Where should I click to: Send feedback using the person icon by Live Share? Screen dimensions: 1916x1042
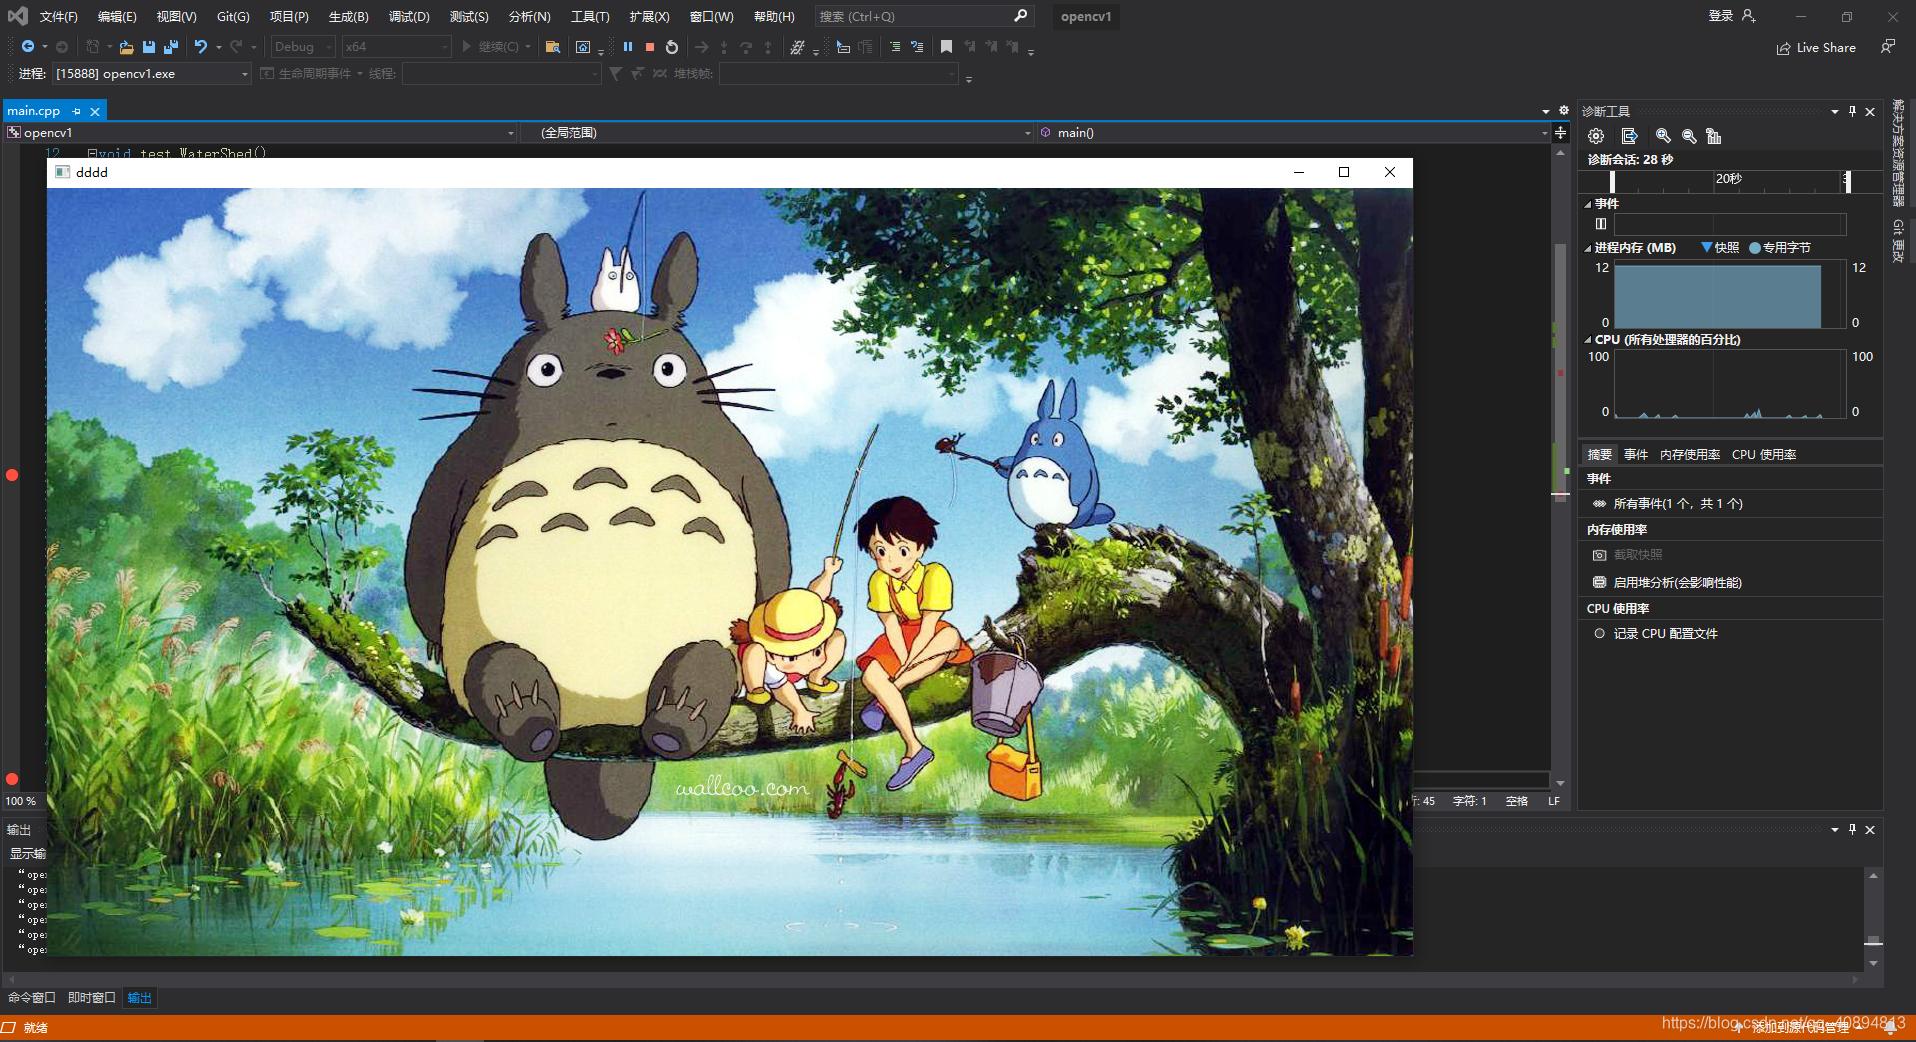coord(1887,46)
